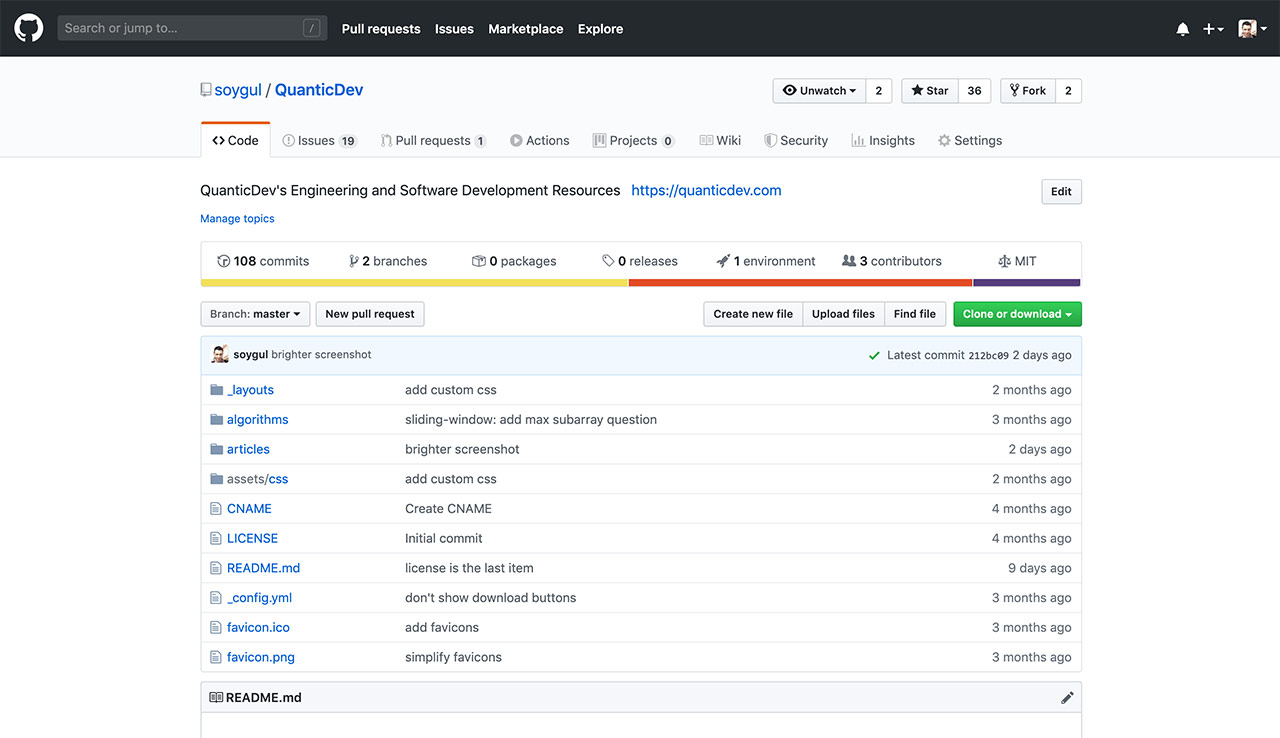Click the README.md file icon in list
This screenshot has width=1280, height=738.
[216, 568]
